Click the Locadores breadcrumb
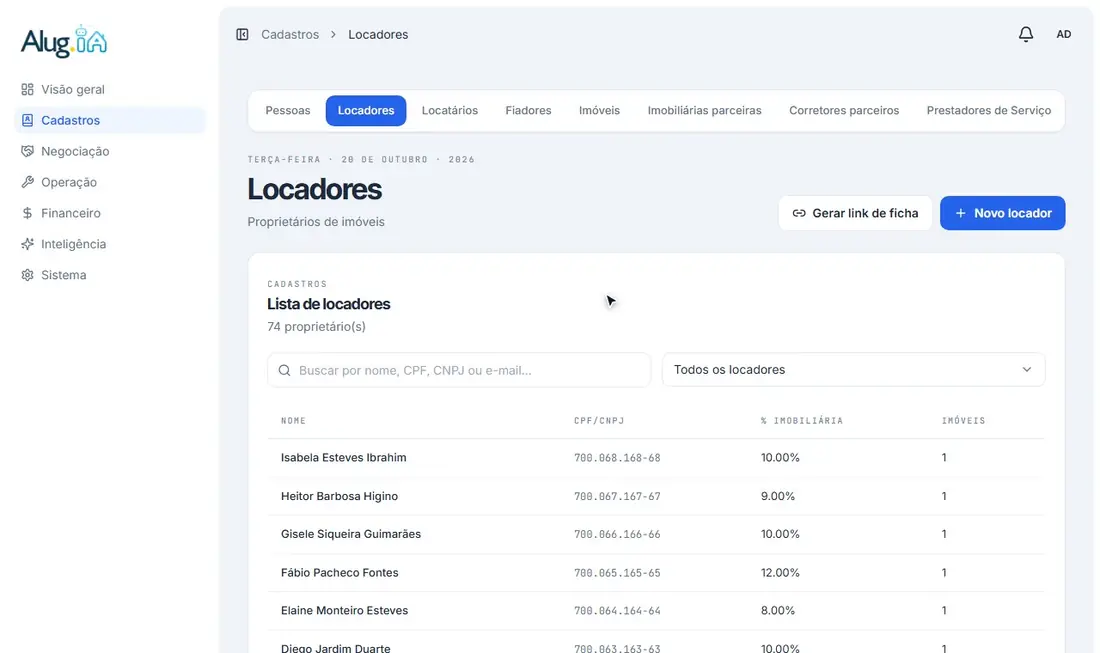This screenshot has width=1100, height=653. [378, 34]
